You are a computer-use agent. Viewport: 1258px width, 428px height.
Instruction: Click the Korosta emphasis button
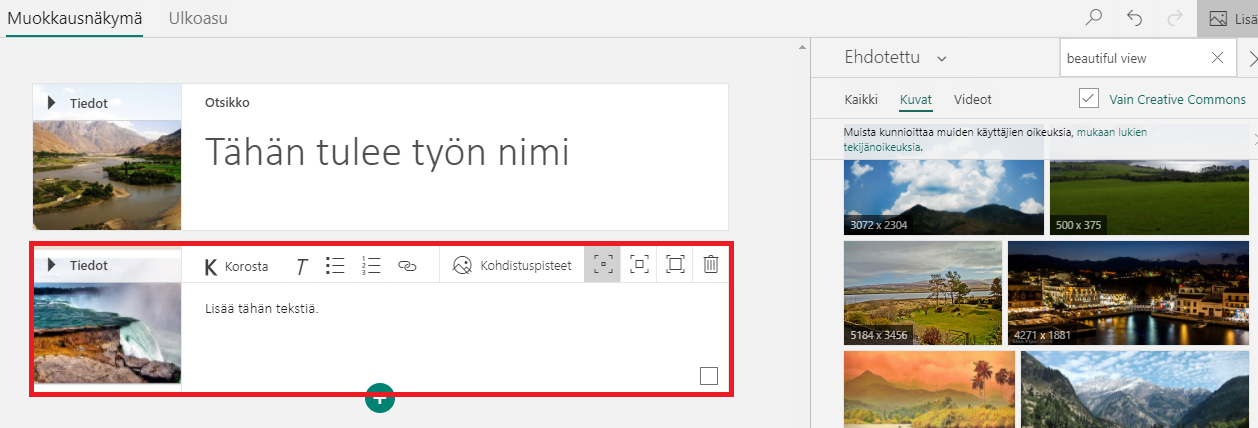(x=236, y=266)
